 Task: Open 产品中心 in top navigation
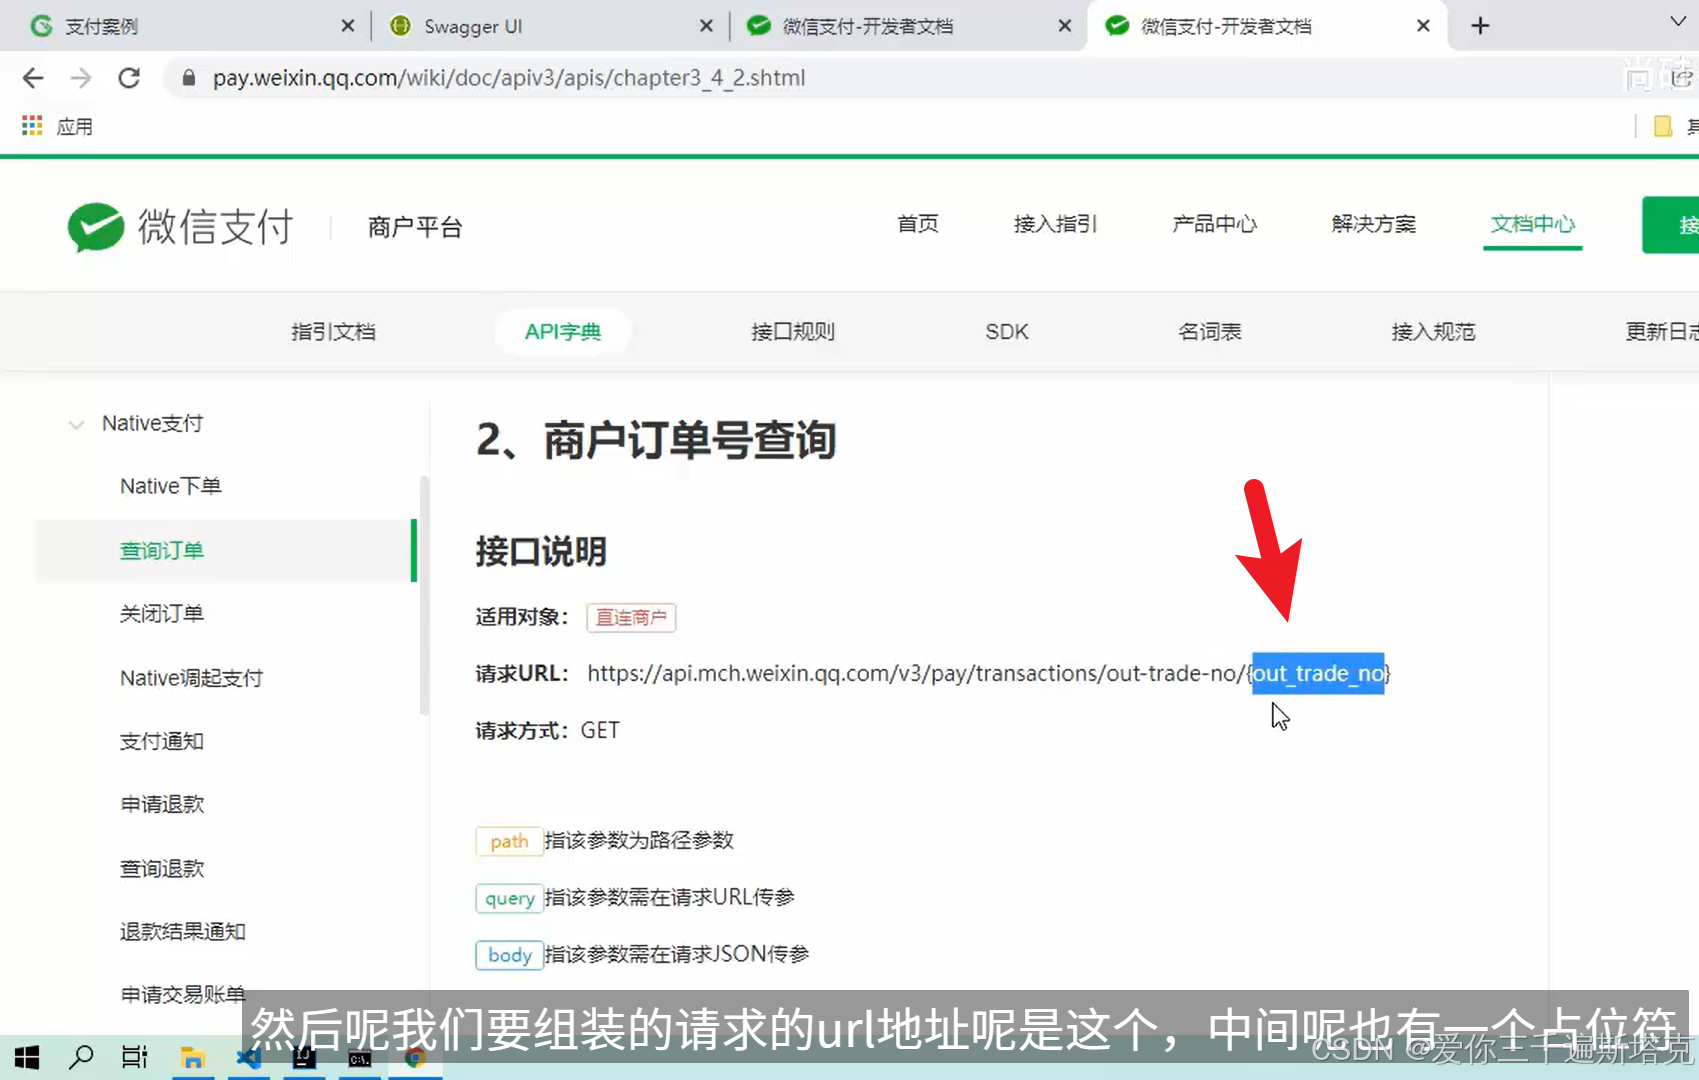[x=1215, y=224]
